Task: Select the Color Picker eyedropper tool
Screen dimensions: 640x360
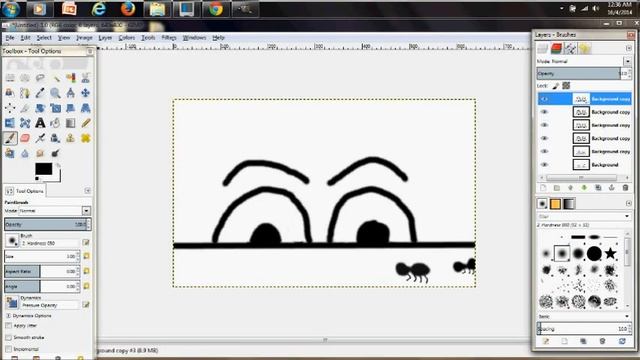Action: click(40, 93)
